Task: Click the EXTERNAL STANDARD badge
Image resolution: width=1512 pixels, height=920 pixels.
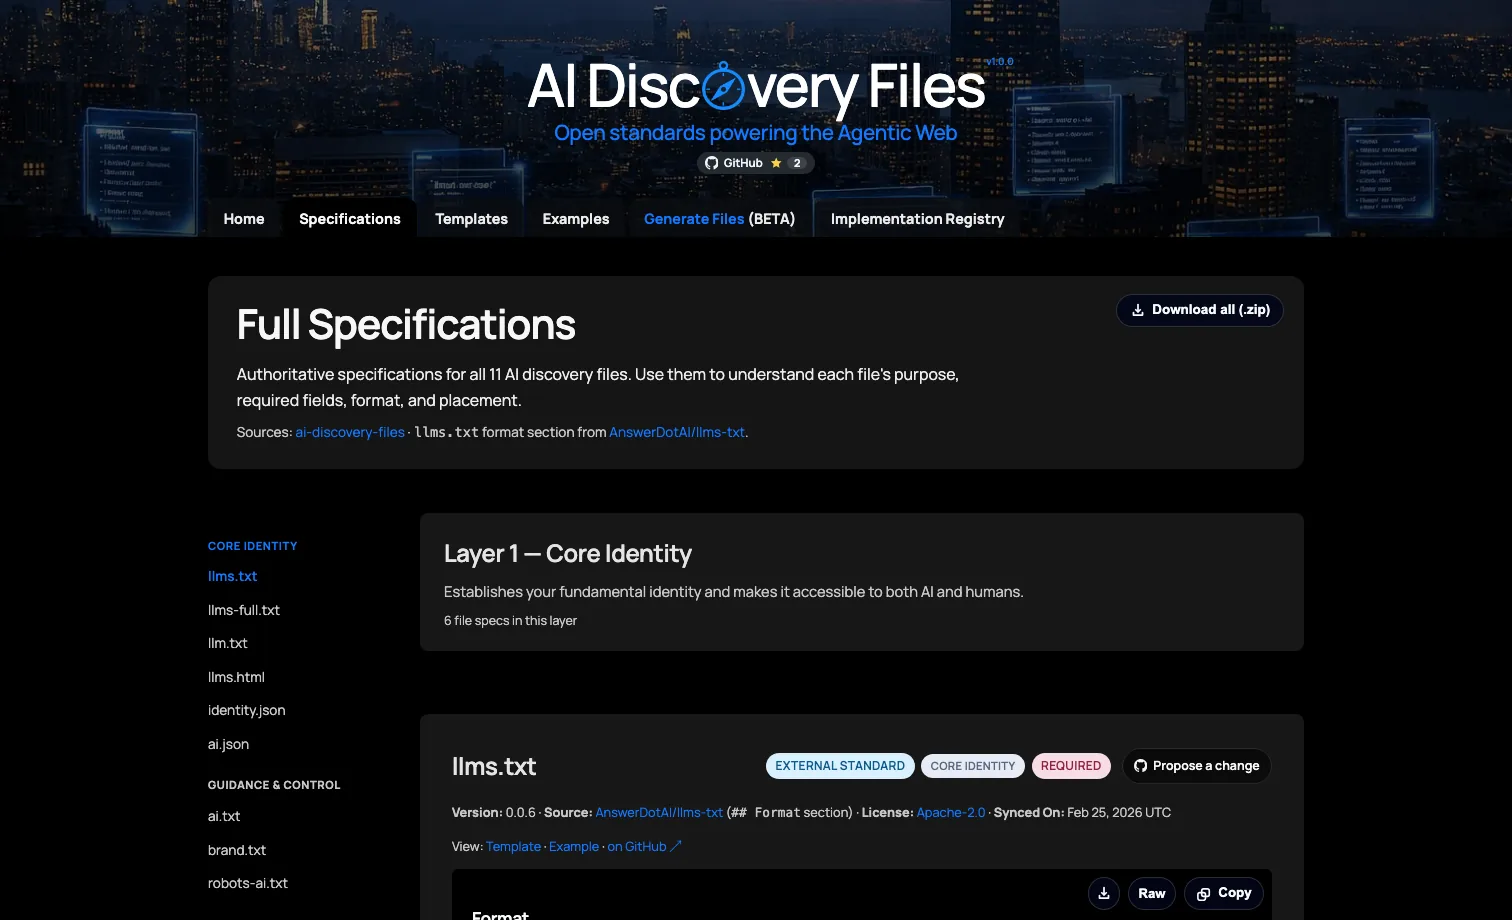Action: point(840,766)
